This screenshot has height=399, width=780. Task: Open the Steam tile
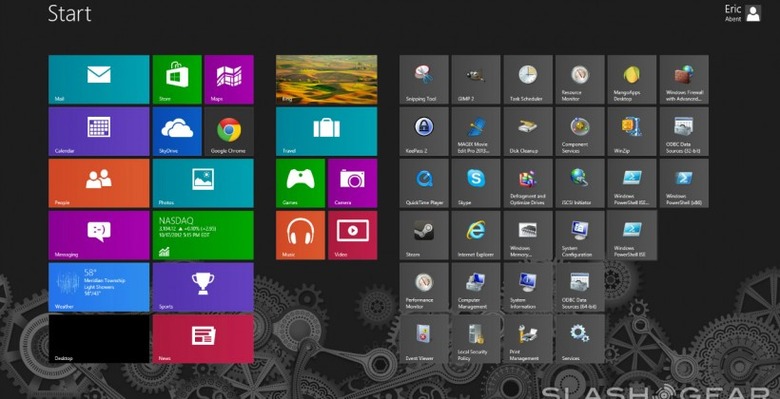[x=424, y=235]
